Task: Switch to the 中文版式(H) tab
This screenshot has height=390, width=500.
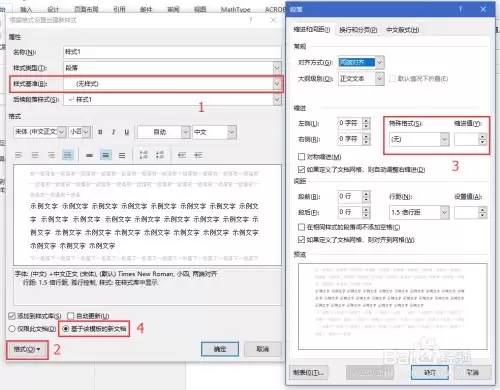Action: (x=402, y=30)
